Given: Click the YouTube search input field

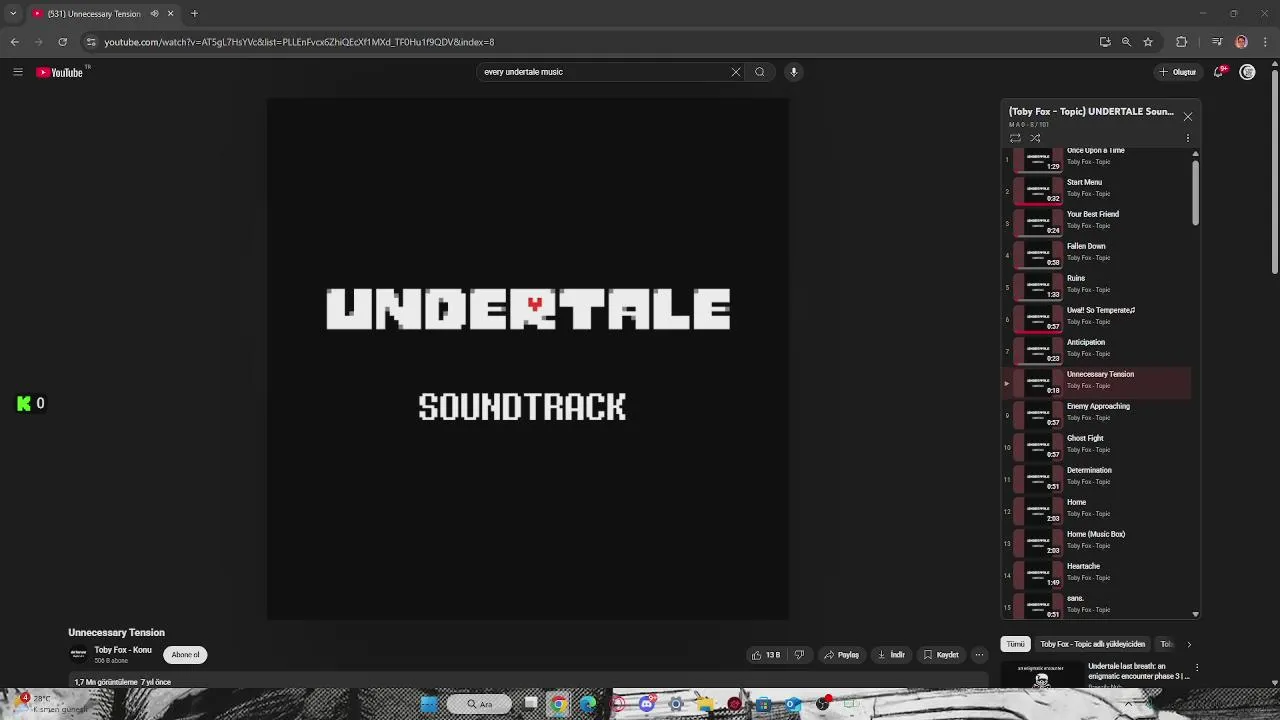Looking at the screenshot, I should tap(604, 72).
